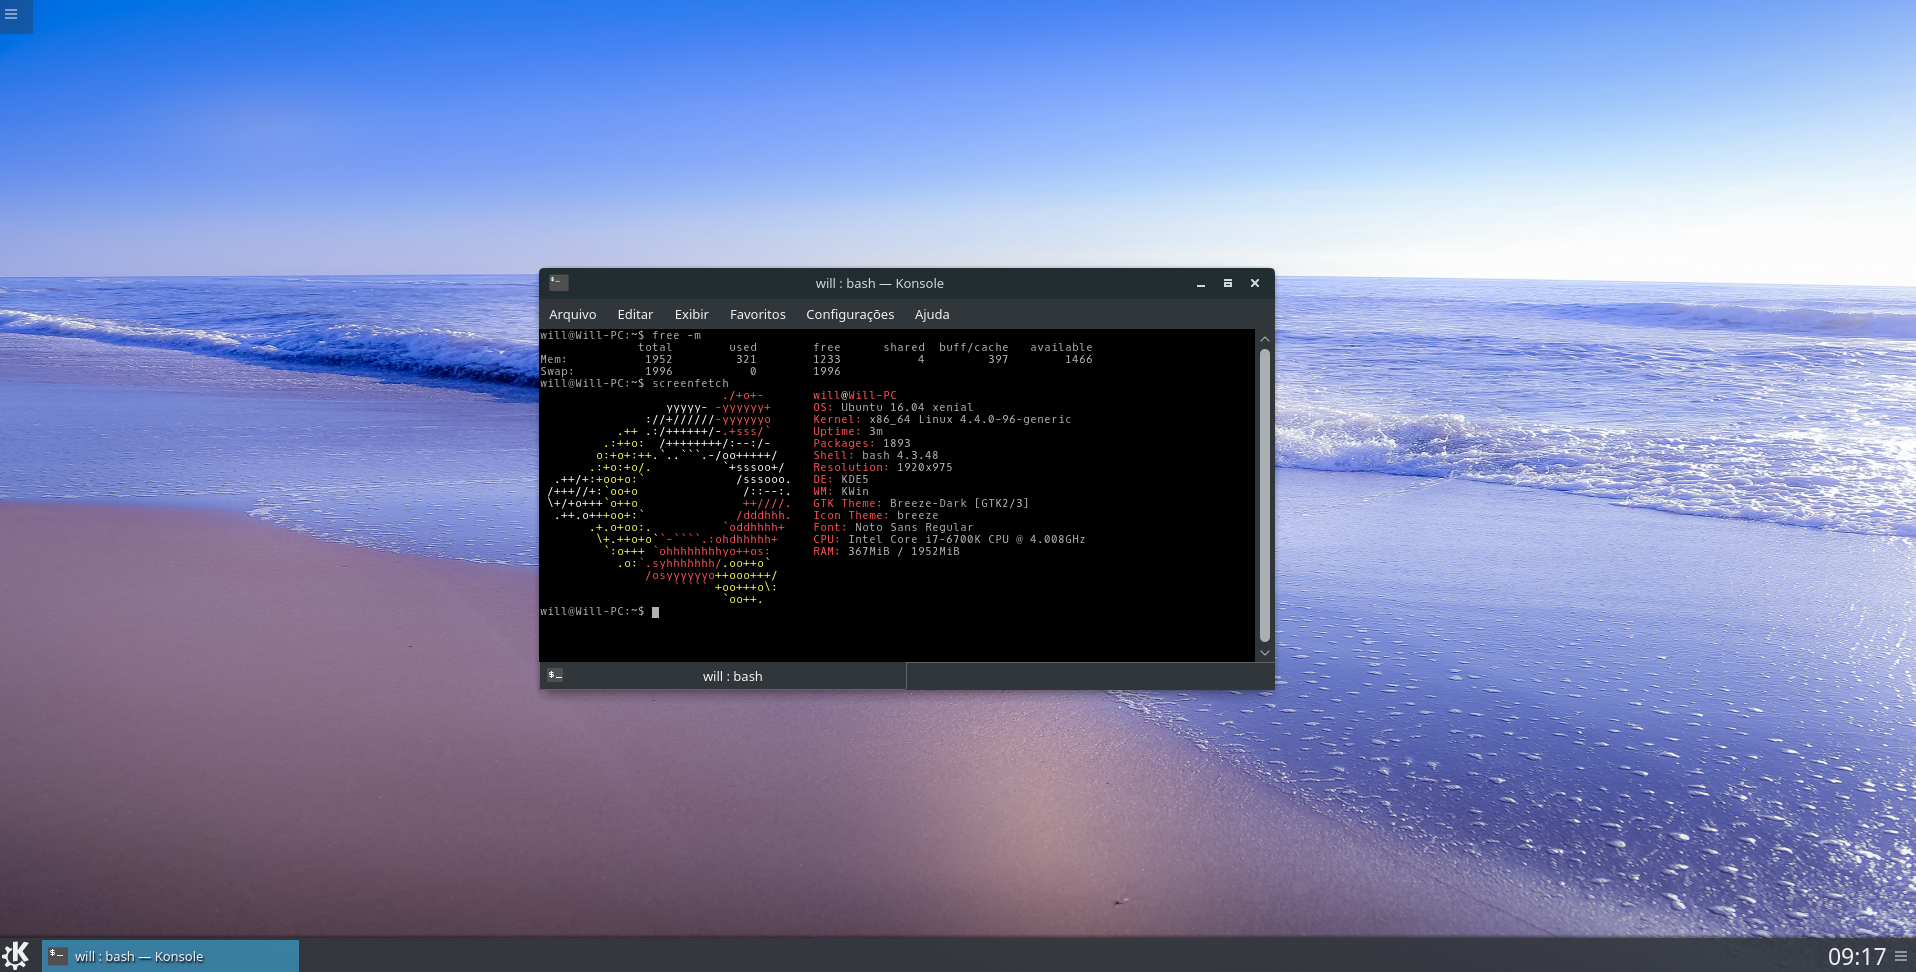
Task: Expand the Configurações menu
Action: click(x=850, y=314)
